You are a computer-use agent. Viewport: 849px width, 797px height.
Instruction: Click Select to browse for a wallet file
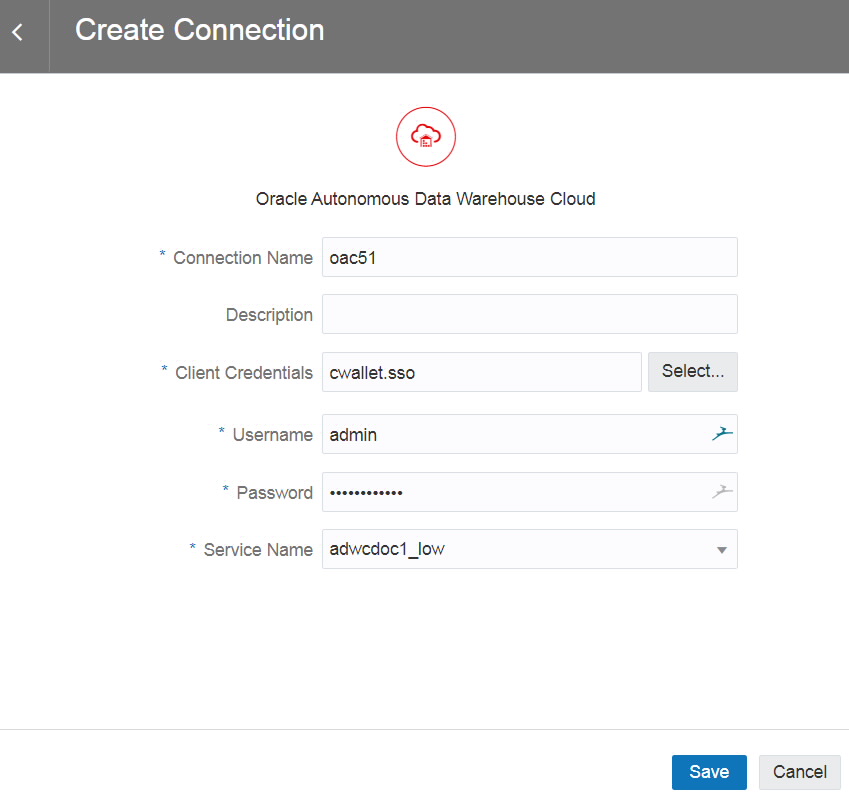click(692, 371)
